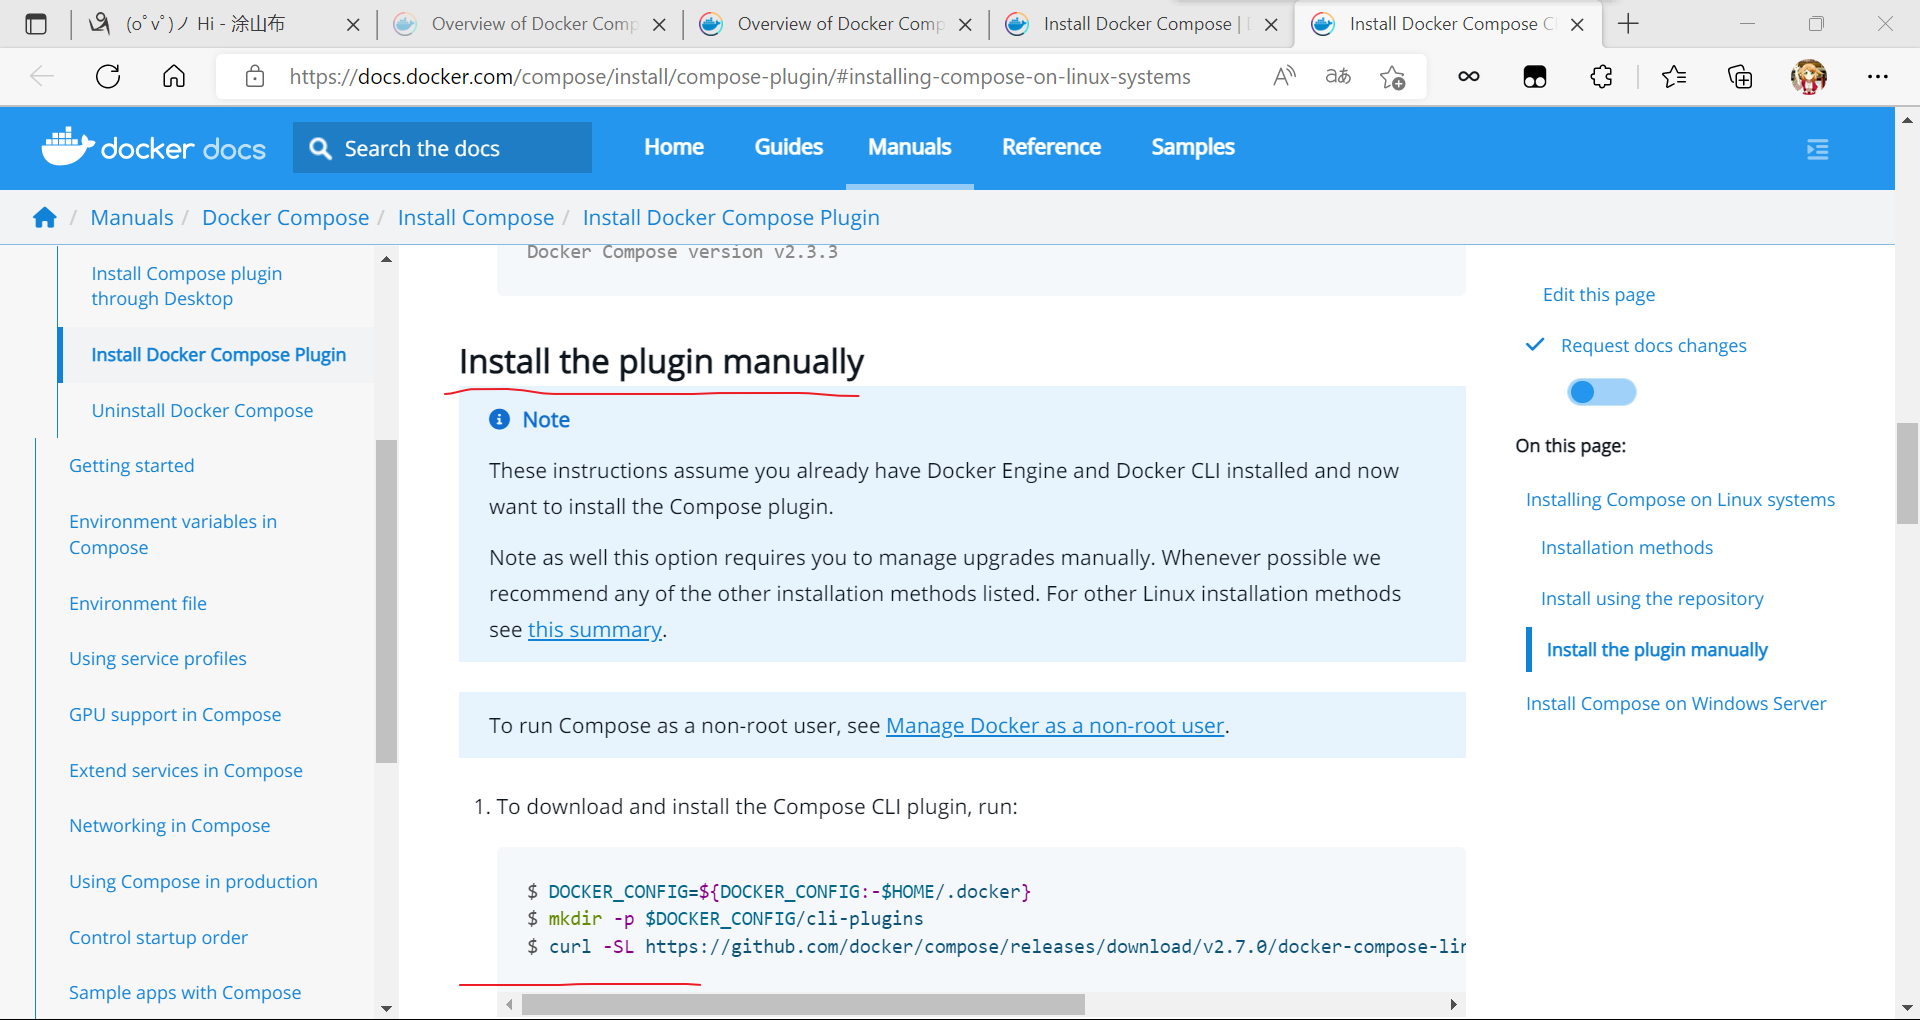This screenshot has height=1020, width=1920.
Task: Click the search magnifier icon
Action: point(320,148)
